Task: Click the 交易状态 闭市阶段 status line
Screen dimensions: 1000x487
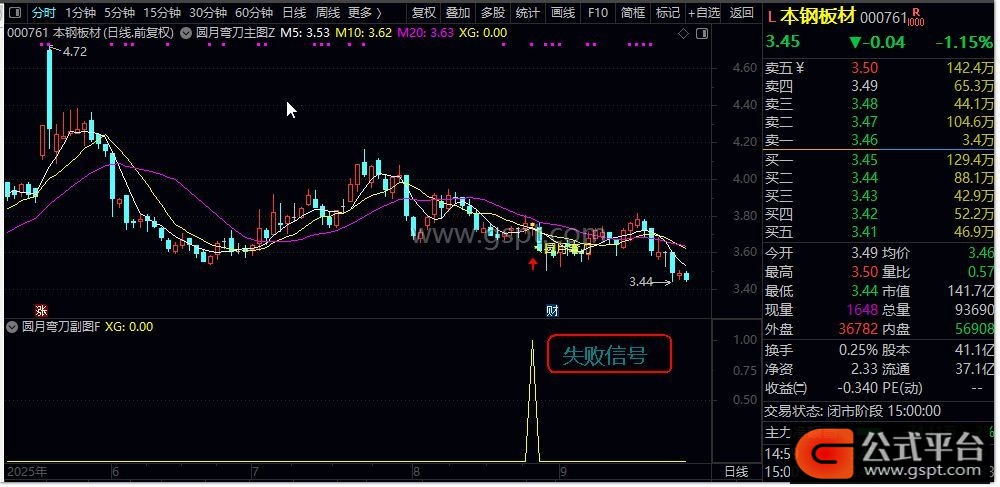Action: [853, 412]
